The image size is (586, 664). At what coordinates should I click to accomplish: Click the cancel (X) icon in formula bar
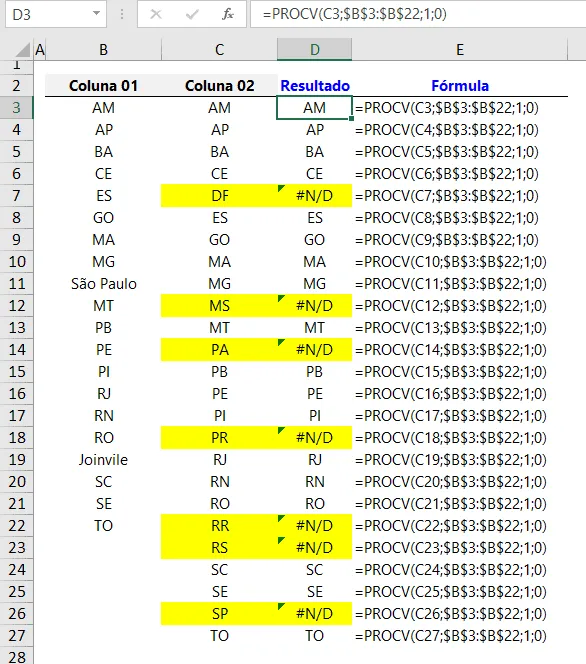[156, 14]
